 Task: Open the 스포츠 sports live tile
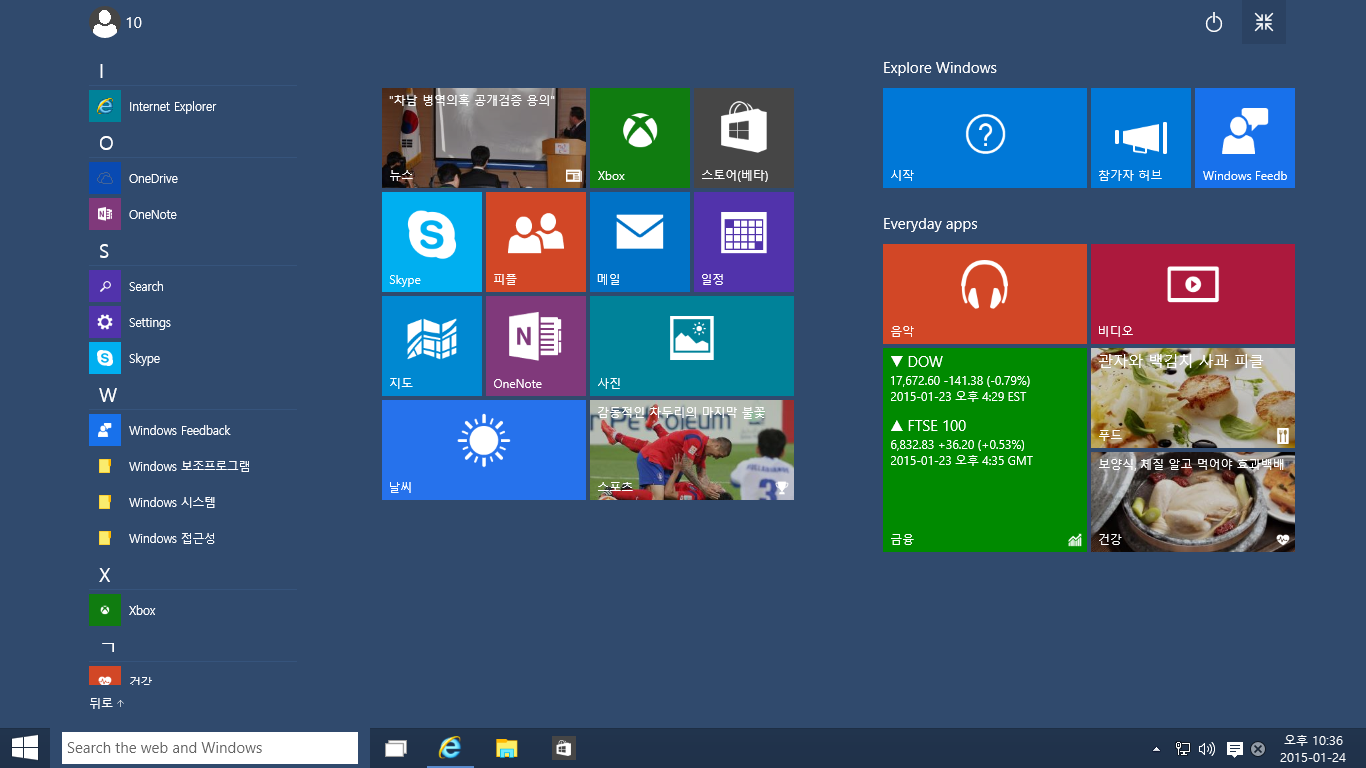pyautogui.click(x=692, y=450)
